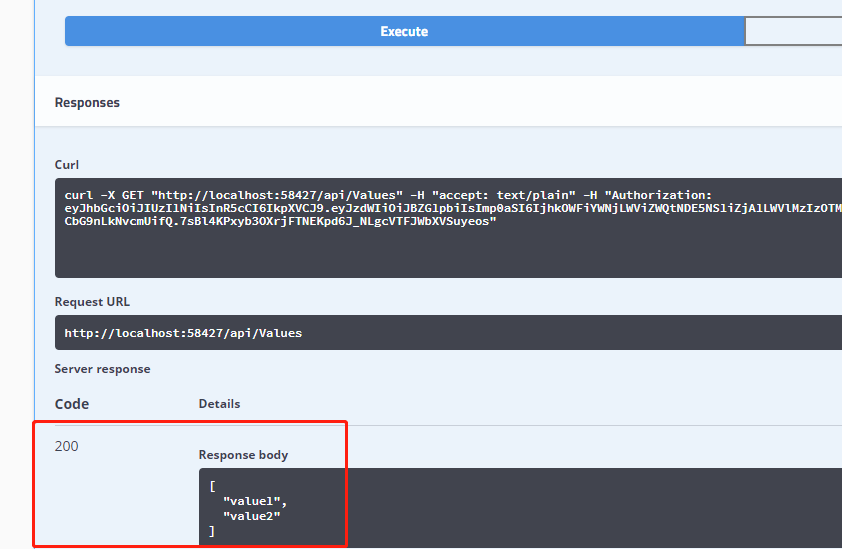Click the blue Execute button
Viewport: 842px width, 549px height.
(404, 32)
